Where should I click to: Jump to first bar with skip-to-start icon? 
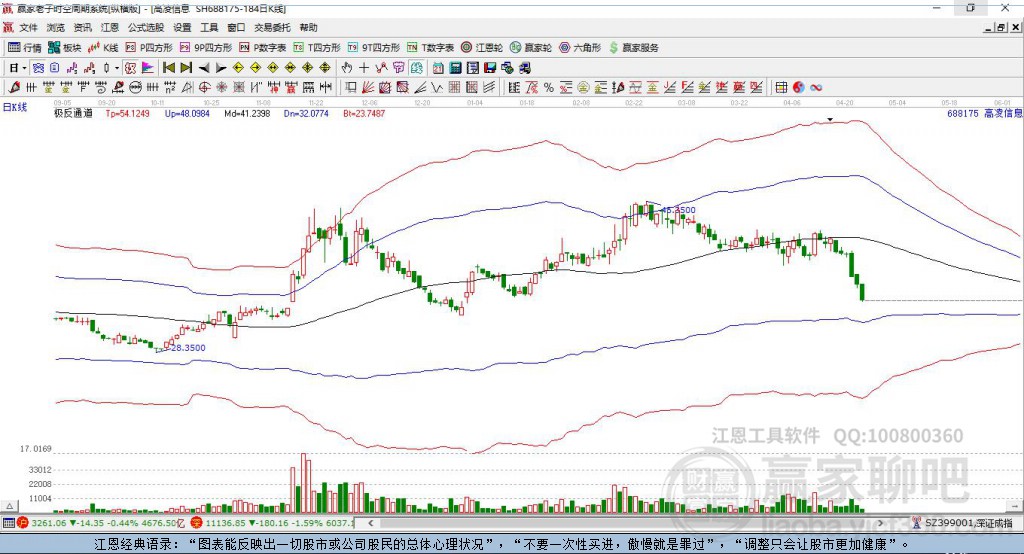[168, 68]
